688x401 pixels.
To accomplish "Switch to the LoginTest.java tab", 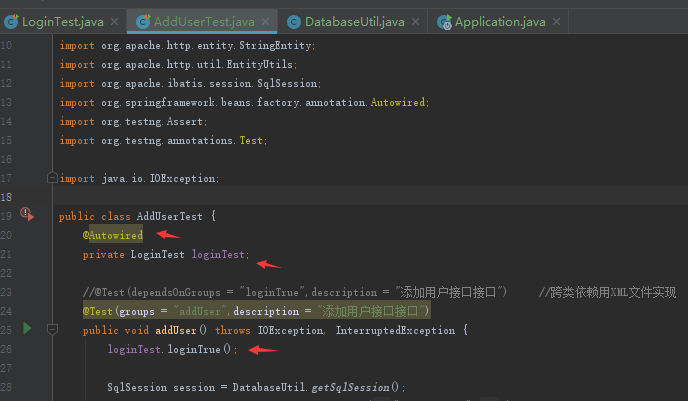I will tap(63, 21).
